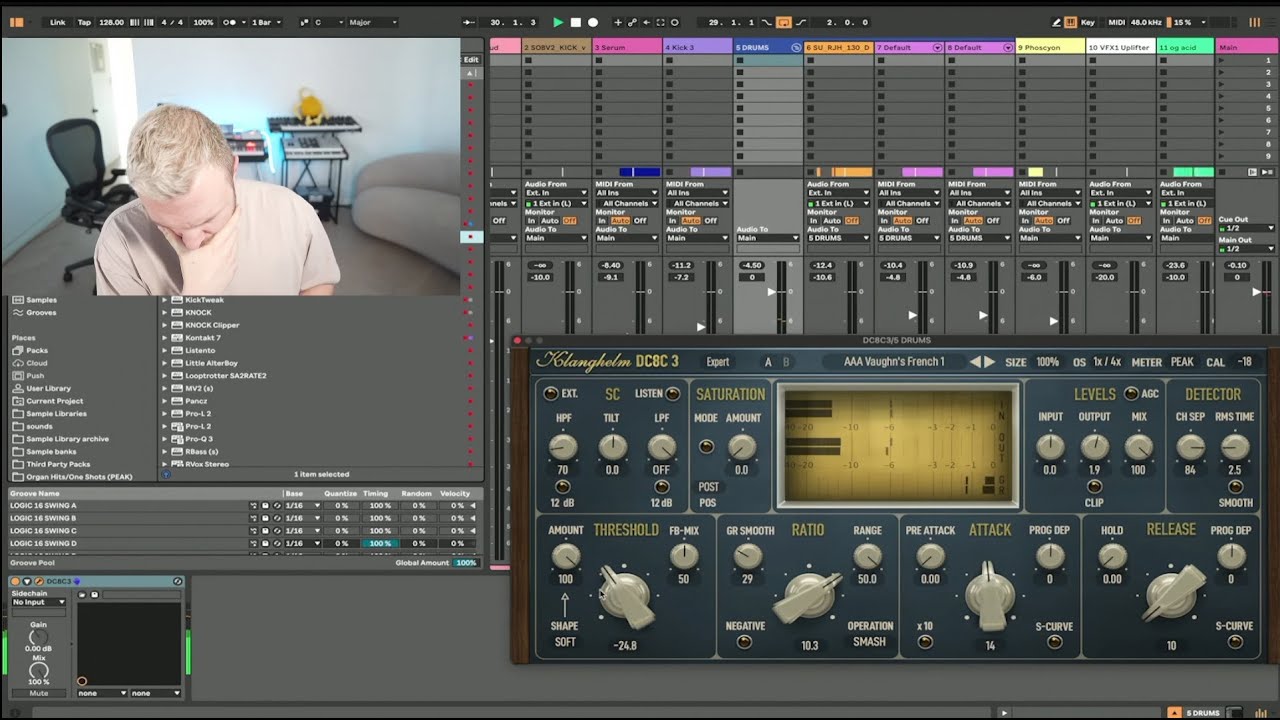Select DC8C 3 state B
The width and height of the screenshot is (1280, 720).
pyautogui.click(x=785, y=362)
